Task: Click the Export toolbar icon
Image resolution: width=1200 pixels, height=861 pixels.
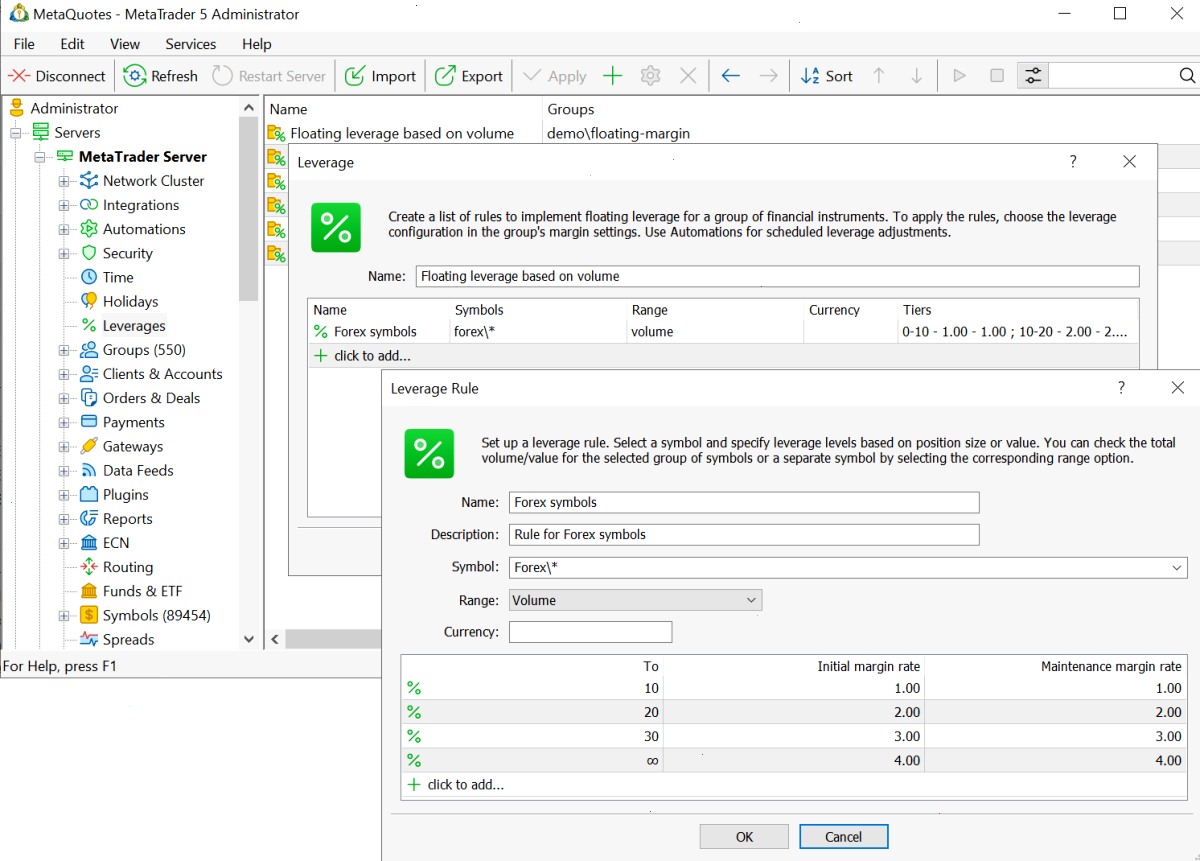Action: coord(445,76)
